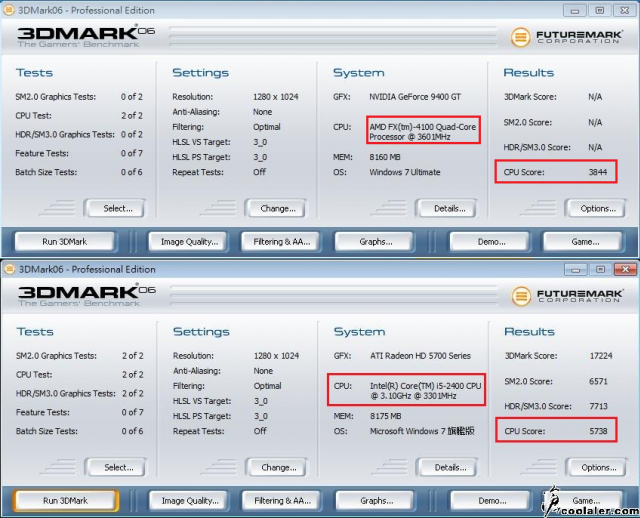The width and height of the screenshot is (640, 518).
Task: Click Run 3DMark in top window
Action: 64,241
